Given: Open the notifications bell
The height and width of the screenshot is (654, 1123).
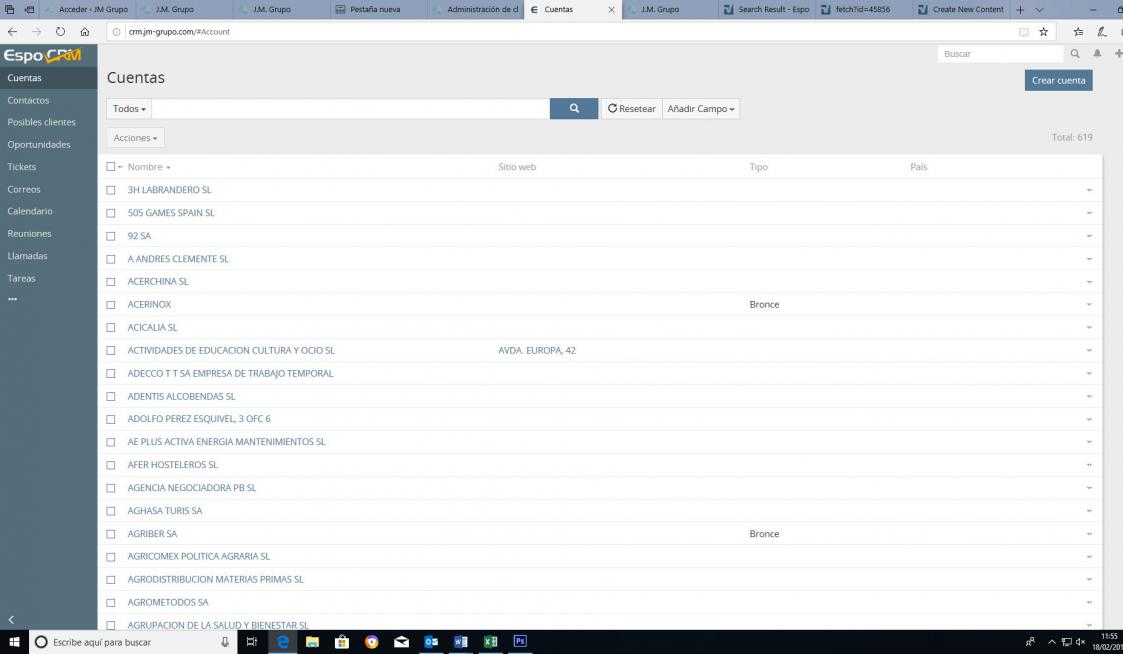Looking at the screenshot, I should pyautogui.click(x=1097, y=54).
